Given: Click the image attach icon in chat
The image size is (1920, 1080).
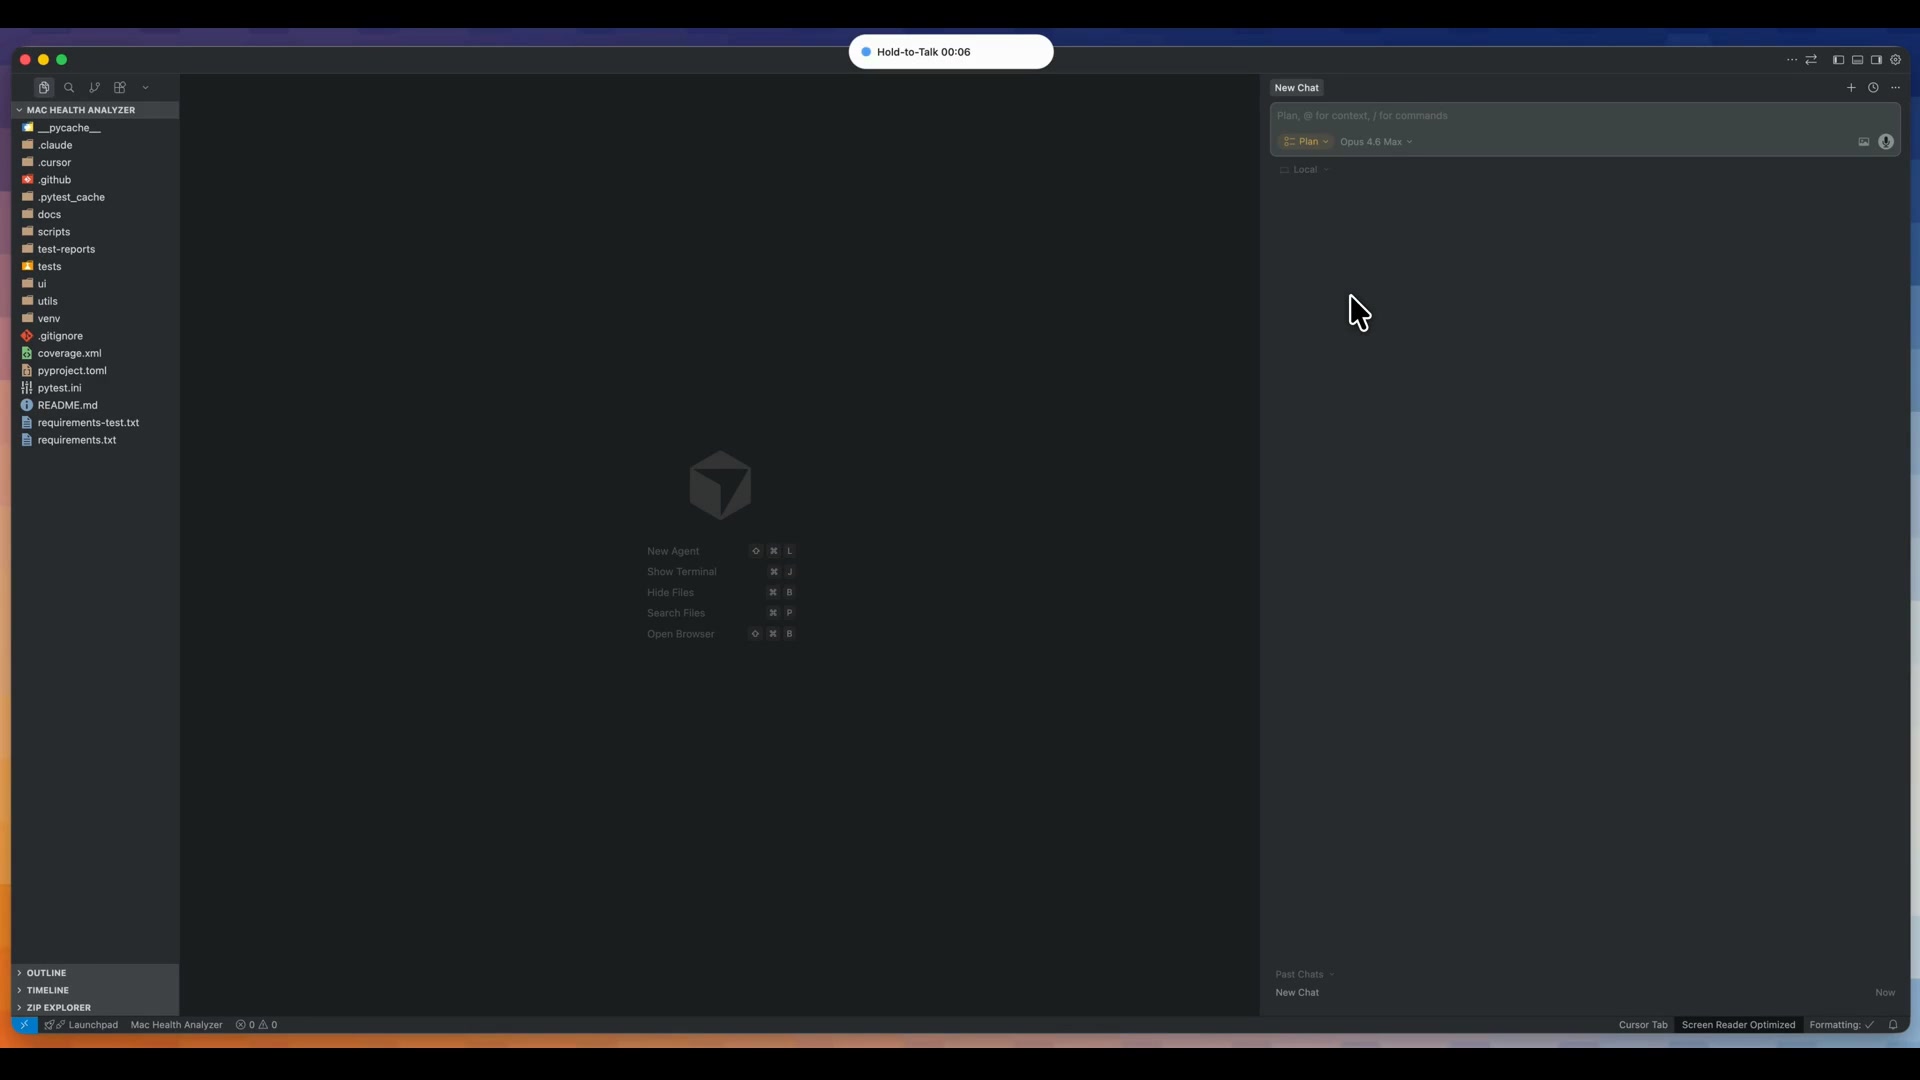Looking at the screenshot, I should [x=1864, y=142].
